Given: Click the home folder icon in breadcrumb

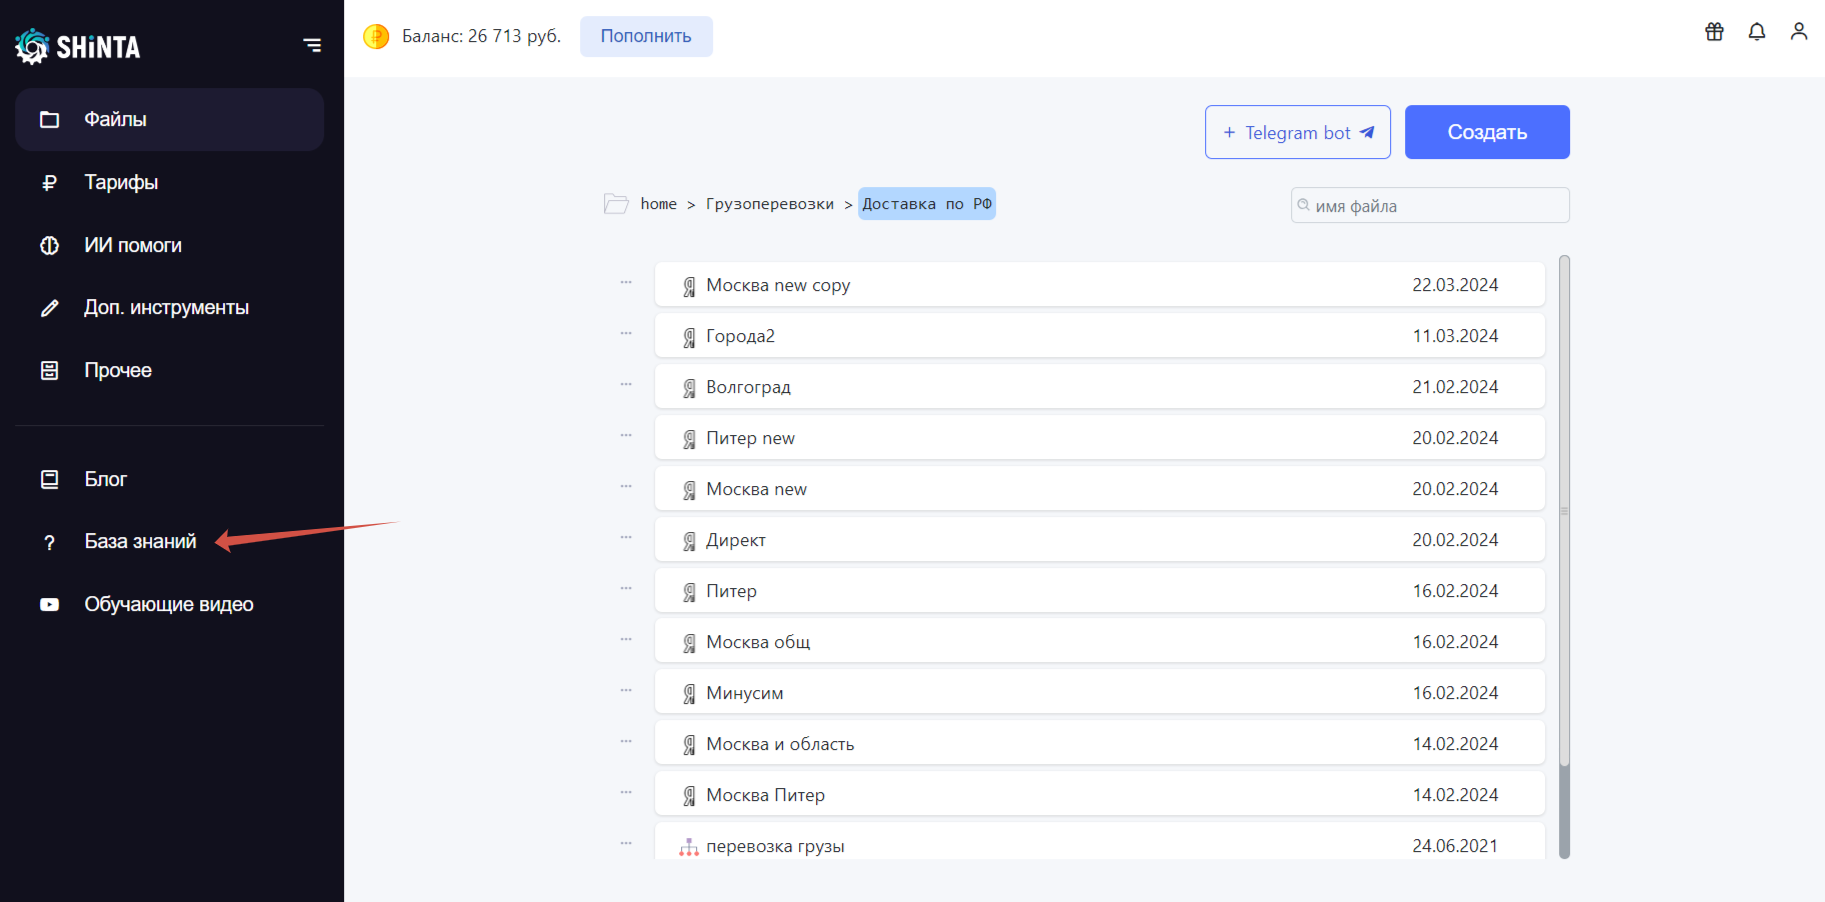Looking at the screenshot, I should (616, 204).
